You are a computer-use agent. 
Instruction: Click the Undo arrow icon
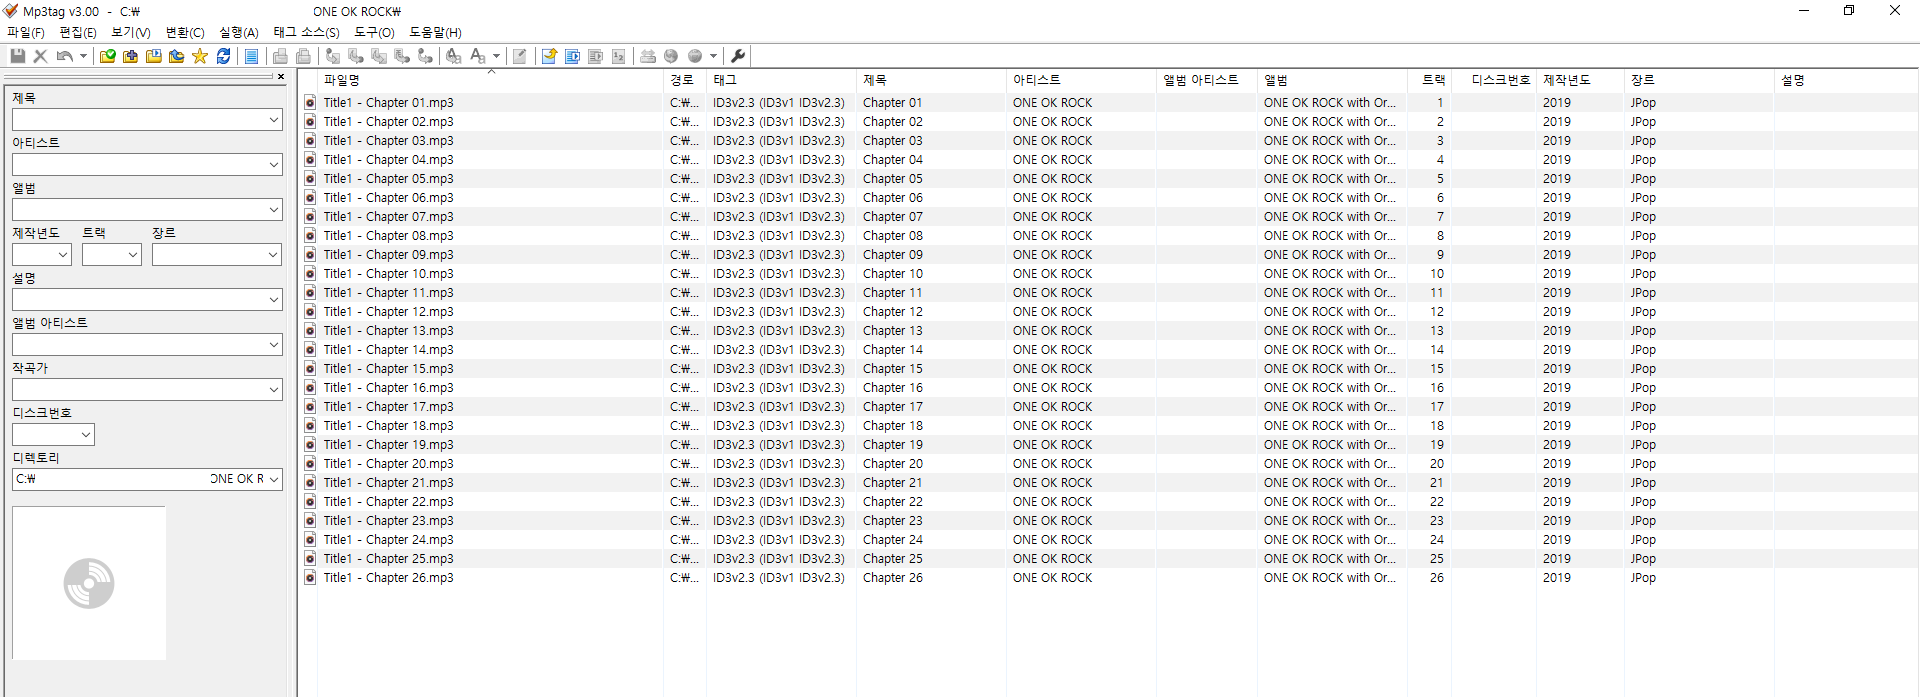65,56
